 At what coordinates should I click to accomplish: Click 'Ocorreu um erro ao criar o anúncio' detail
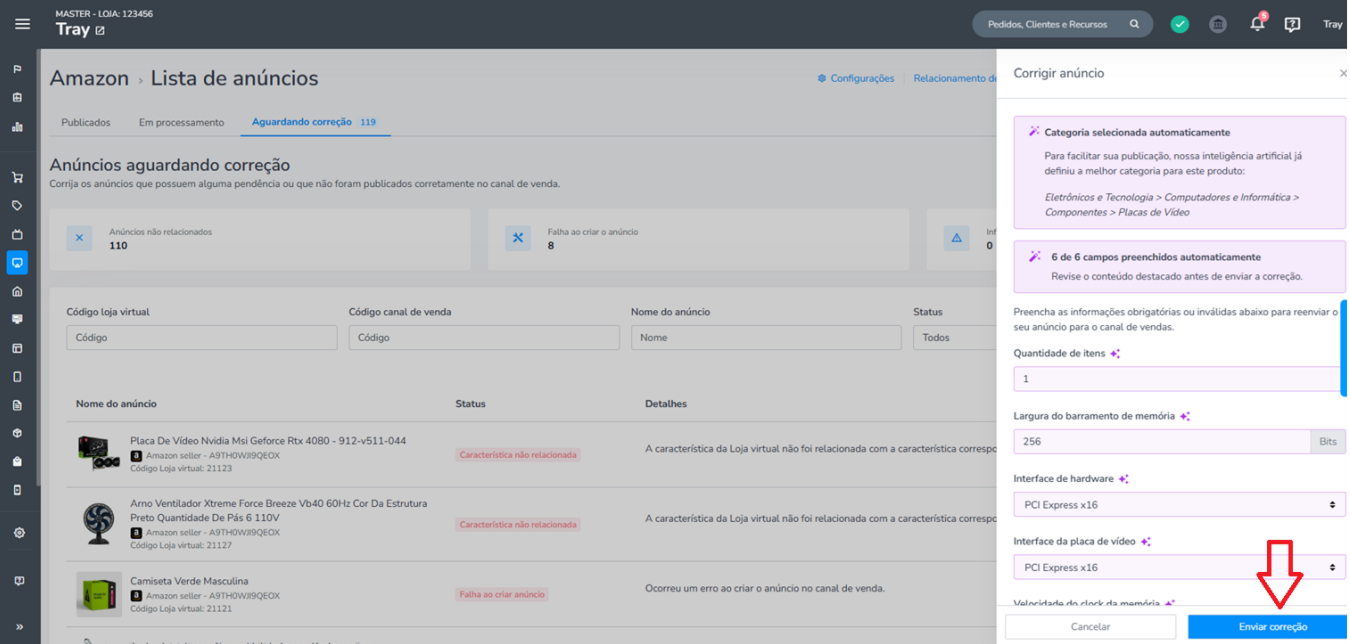click(x=765, y=588)
